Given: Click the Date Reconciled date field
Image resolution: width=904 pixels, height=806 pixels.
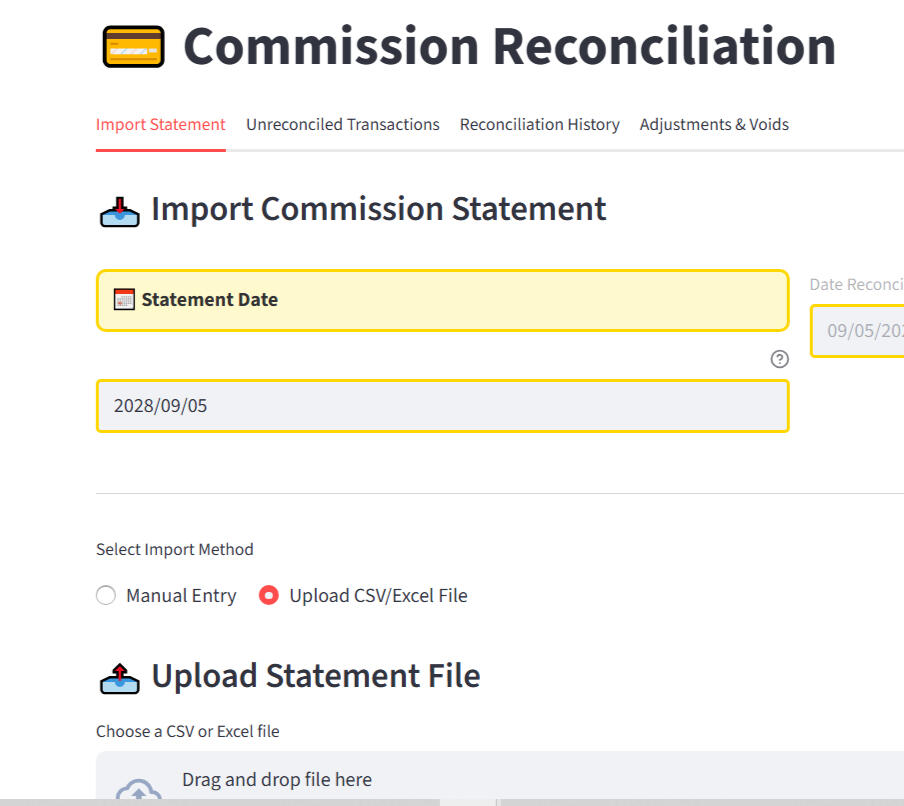Looking at the screenshot, I should pos(860,331).
